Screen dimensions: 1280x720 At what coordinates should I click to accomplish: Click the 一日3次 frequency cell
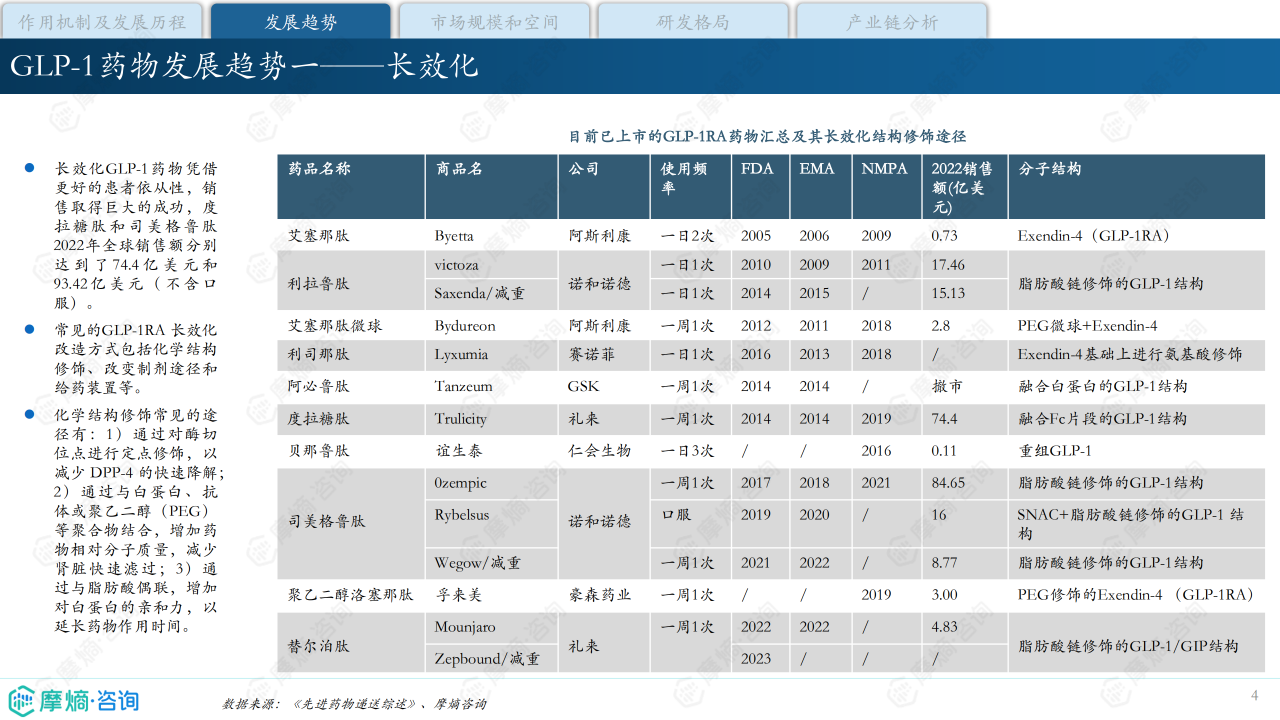pyautogui.click(x=691, y=451)
